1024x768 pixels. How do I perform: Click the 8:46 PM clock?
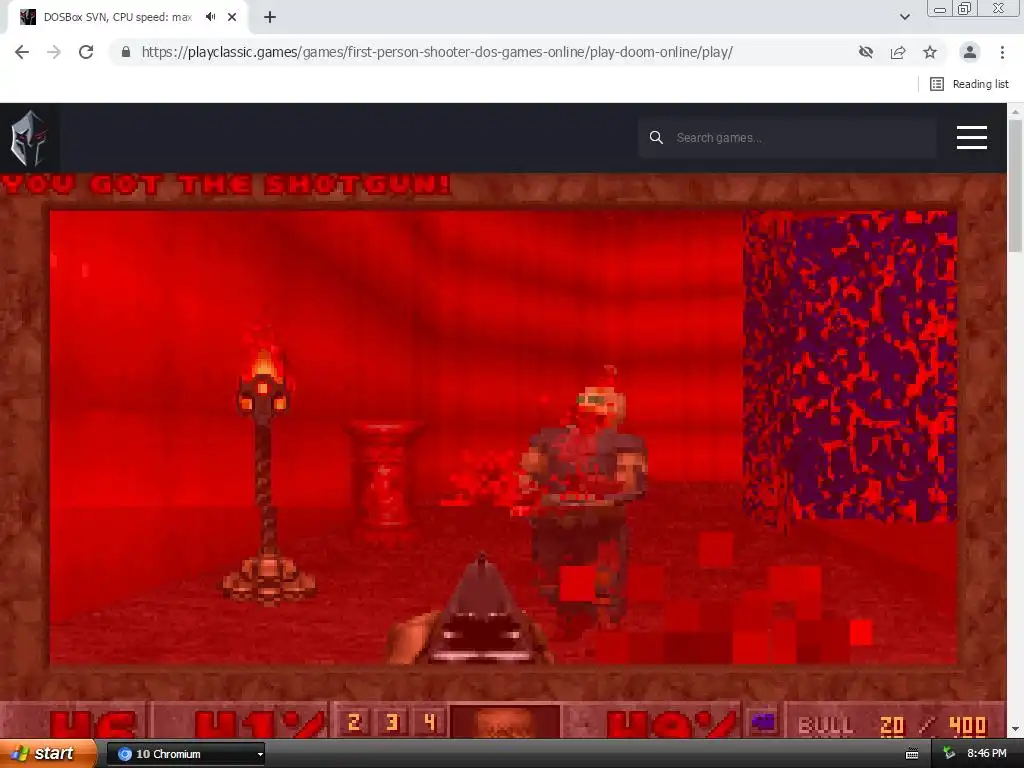[987, 754]
